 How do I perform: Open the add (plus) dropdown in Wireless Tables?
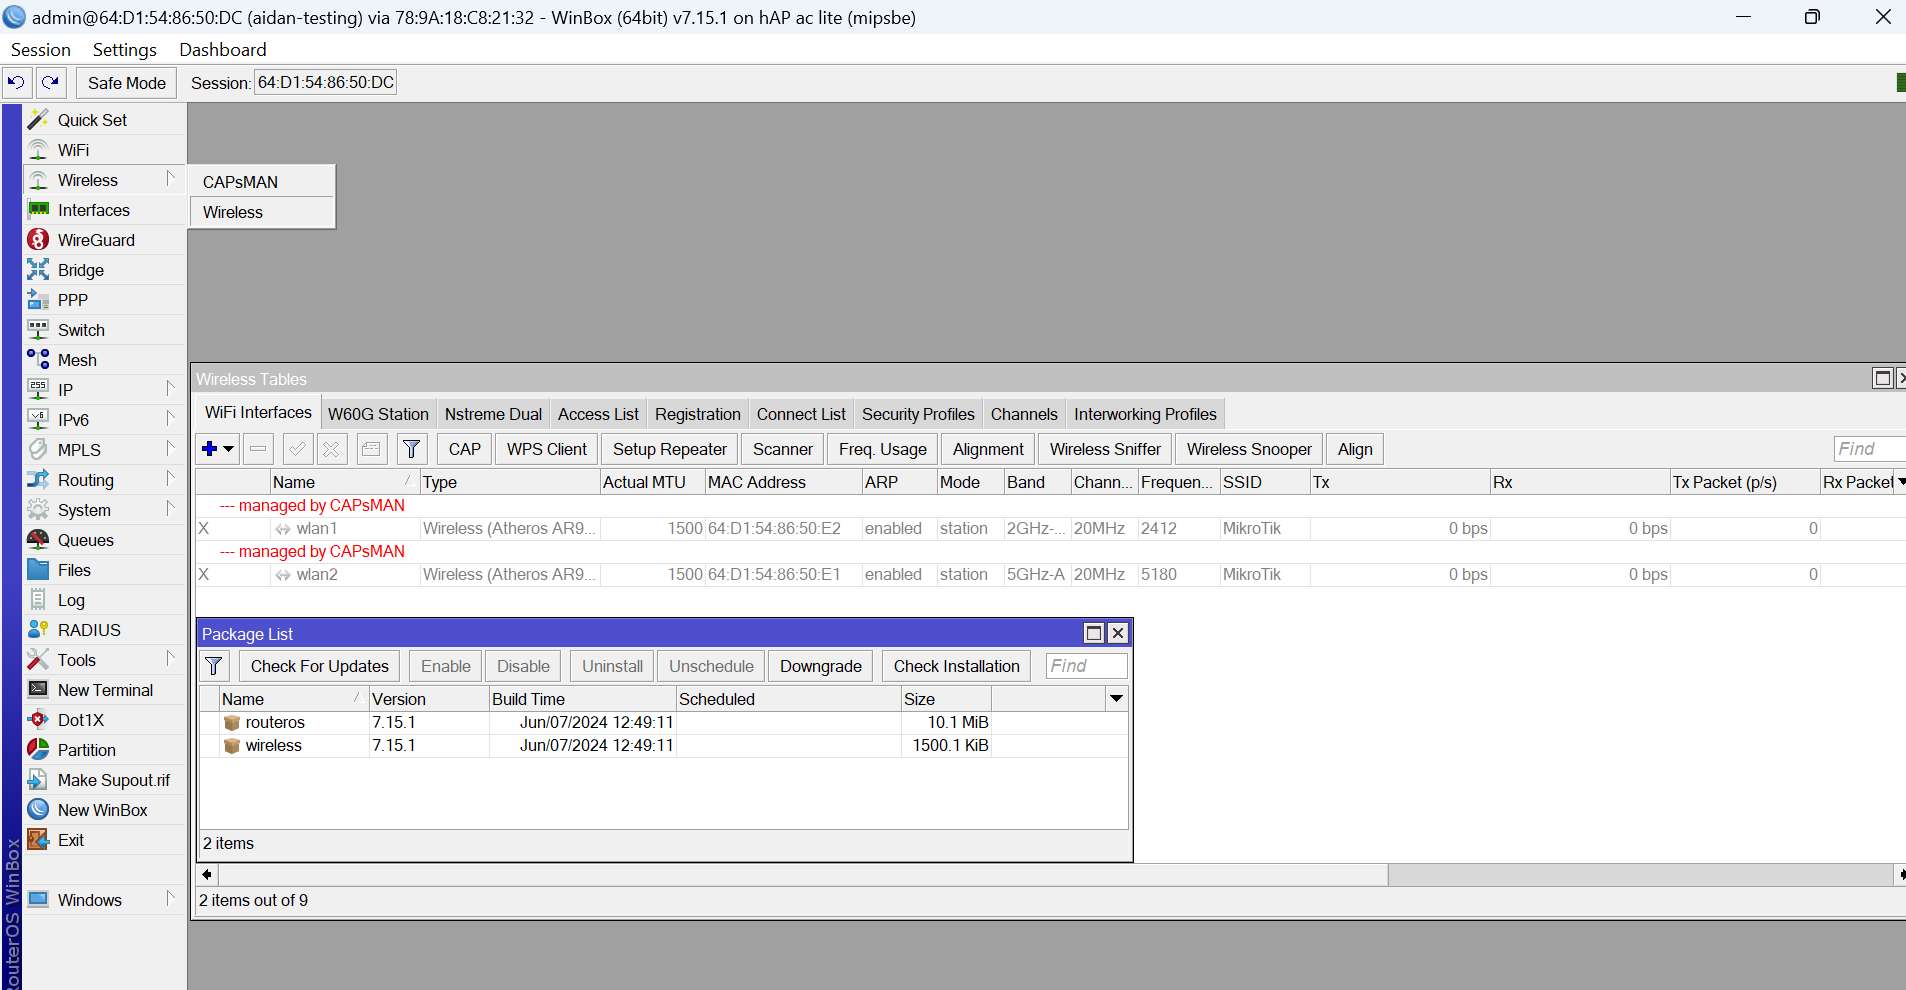click(218, 449)
